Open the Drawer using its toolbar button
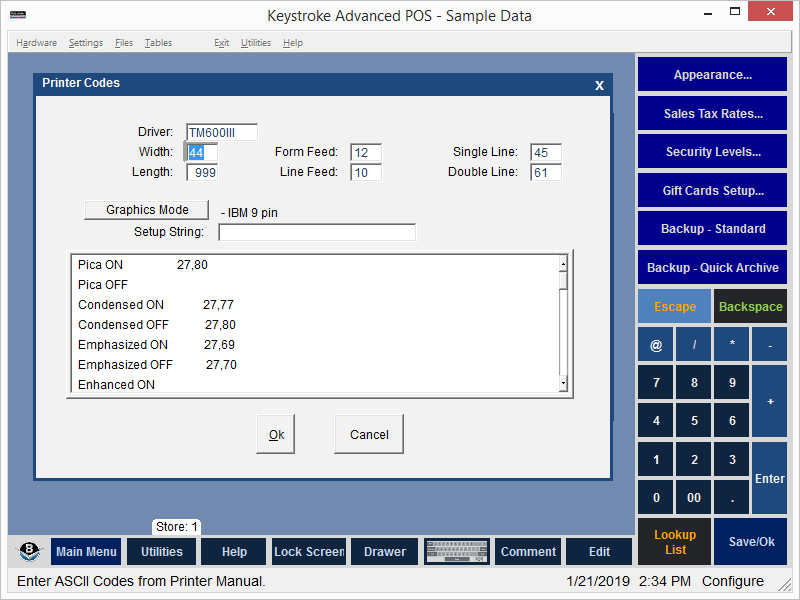The height and width of the screenshot is (600, 800). click(384, 551)
